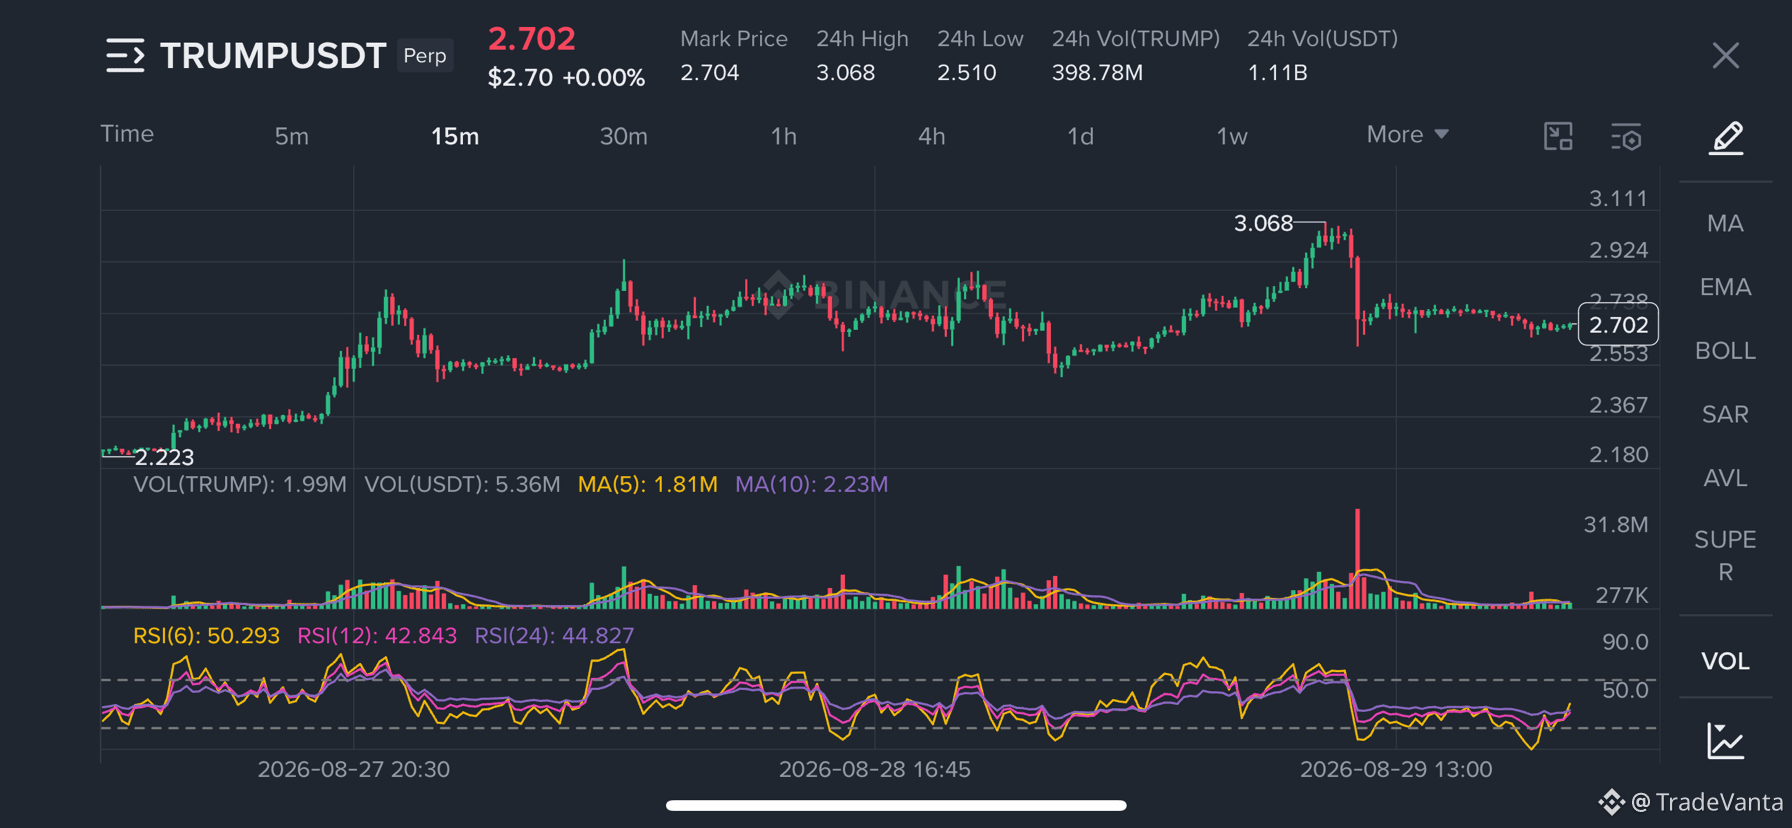Click the MA(10): 2.23M volume label

click(x=812, y=484)
